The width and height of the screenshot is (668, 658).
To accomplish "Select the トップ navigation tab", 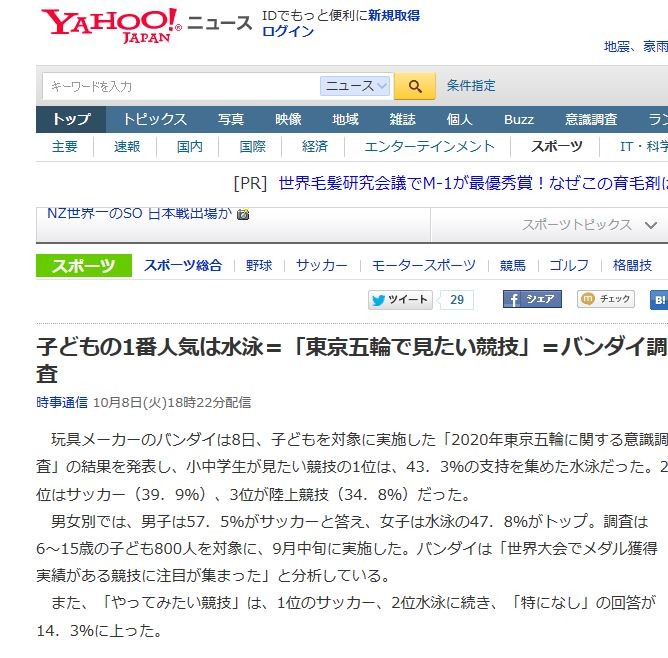I will point(71,119).
